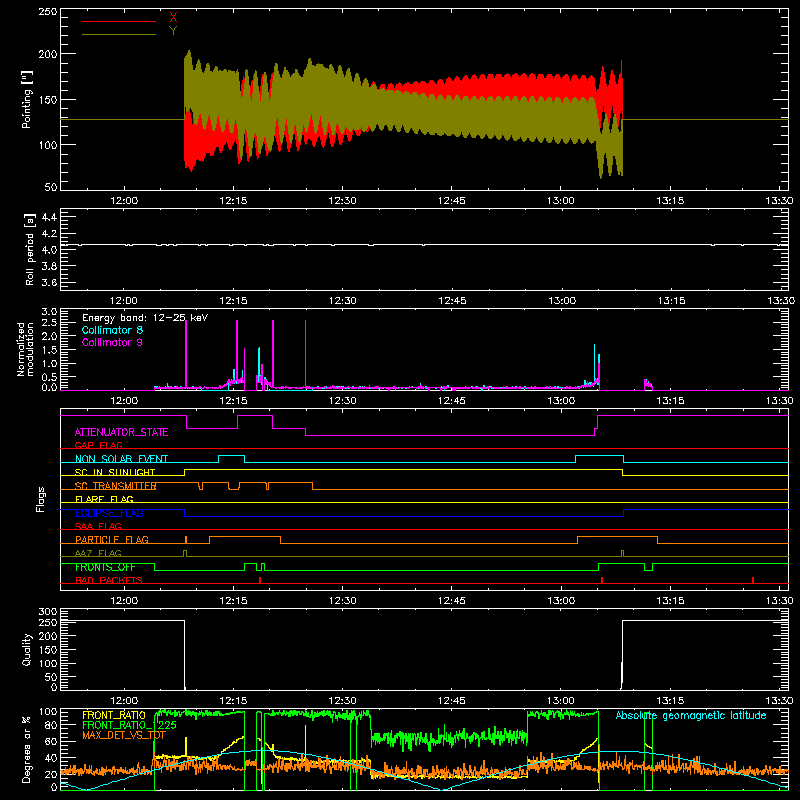
Task: Click the SC_IN_SUNLIGHT flag label
Action: click(115, 472)
